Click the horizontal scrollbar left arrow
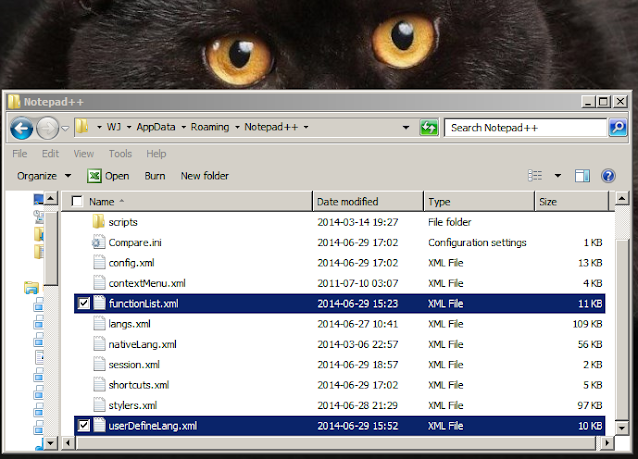The image size is (638, 459). [x=68, y=443]
